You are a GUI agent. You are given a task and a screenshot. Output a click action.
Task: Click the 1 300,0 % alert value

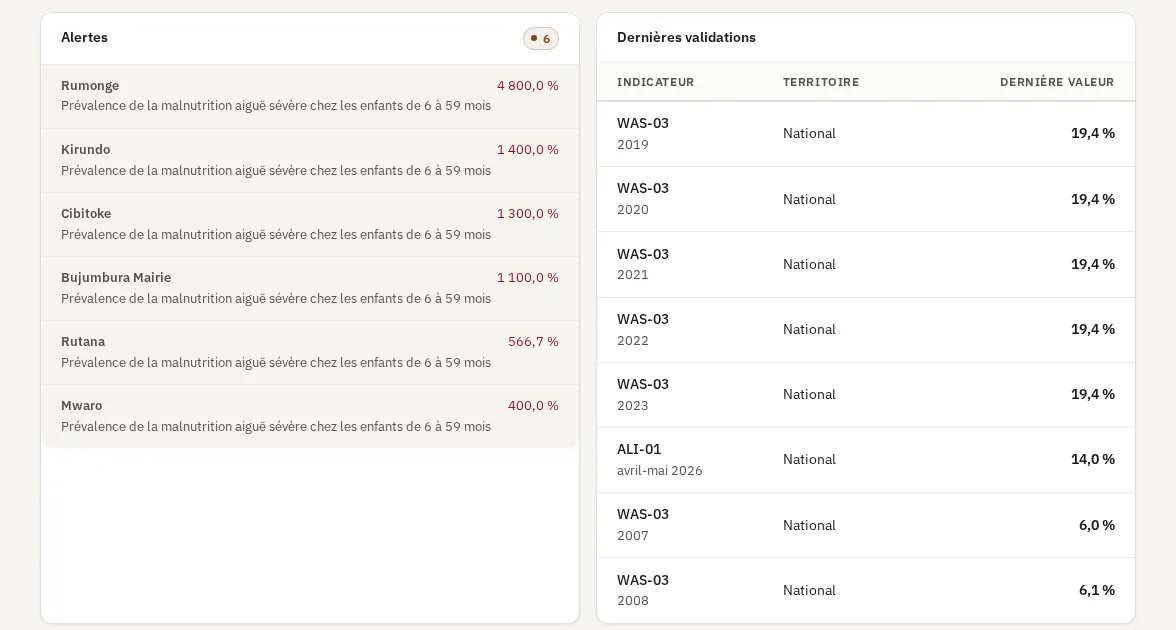point(527,214)
